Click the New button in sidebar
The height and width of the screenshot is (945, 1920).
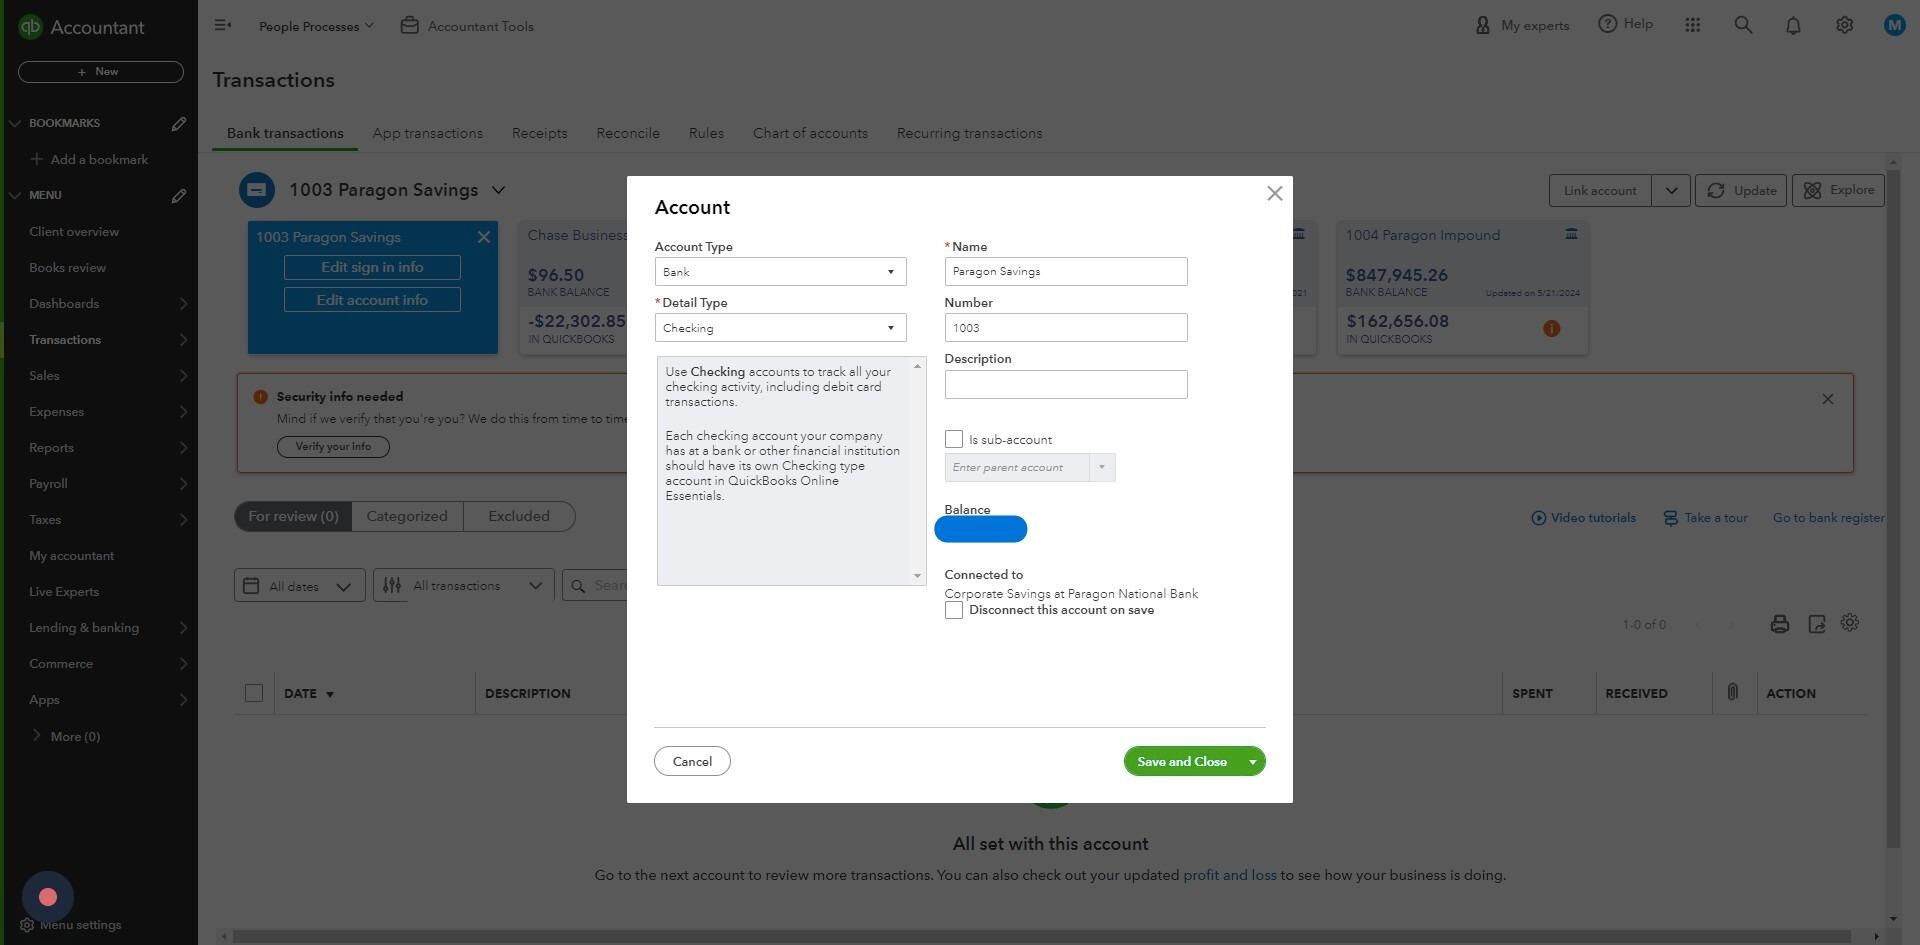tap(101, 72)
